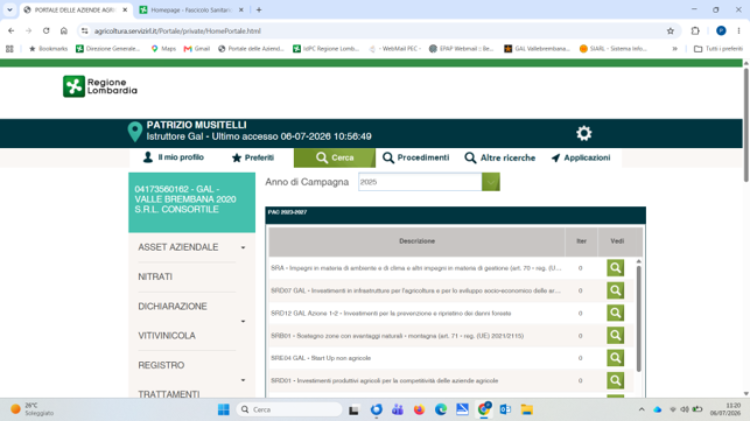This screenshot has width=750, height=421.
Task: Expand the ASSET AZIENDALE menu
Action: [243, 248]
